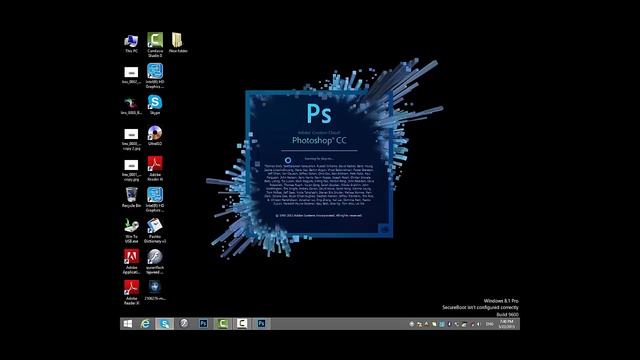The height and width of the screenshot is (360, 640).
Task: Open the Skype desktop shortcut
Action: (x=155, y=104)
